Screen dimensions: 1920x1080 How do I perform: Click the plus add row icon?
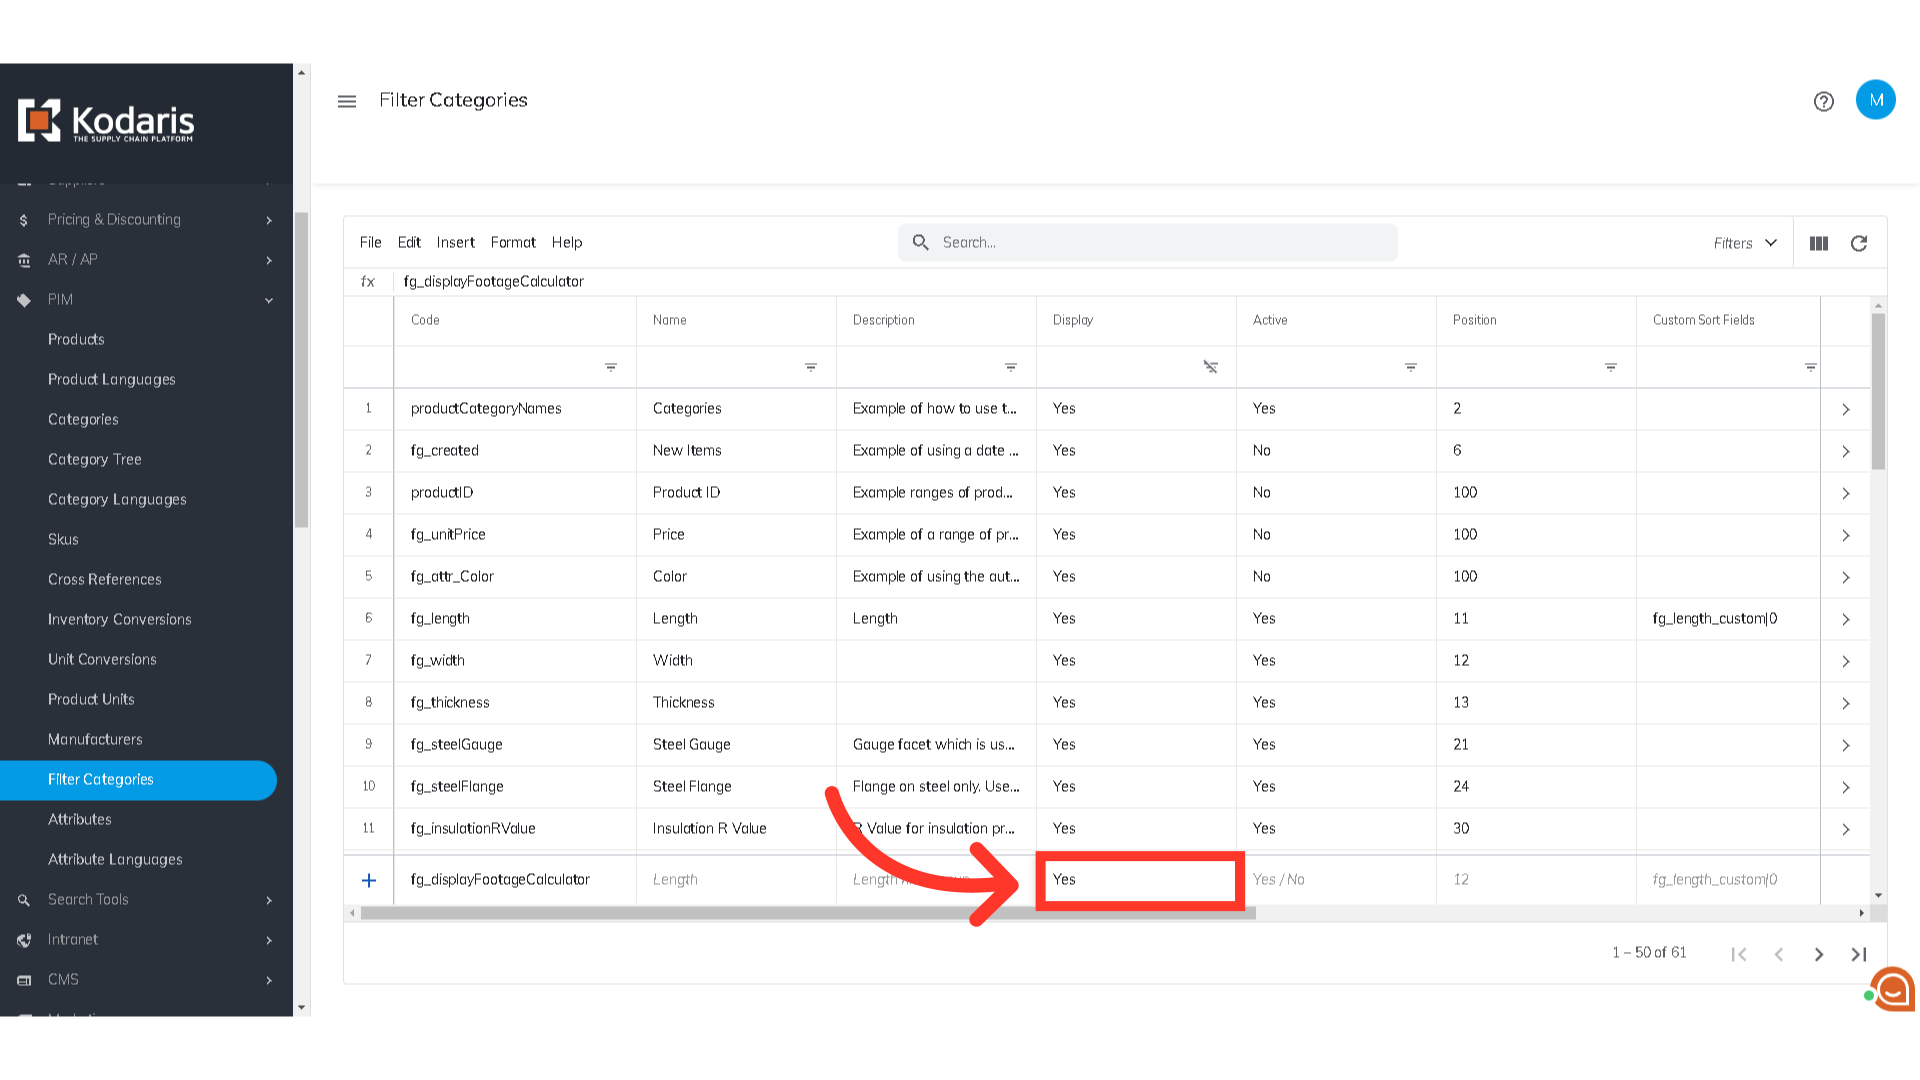369,880
